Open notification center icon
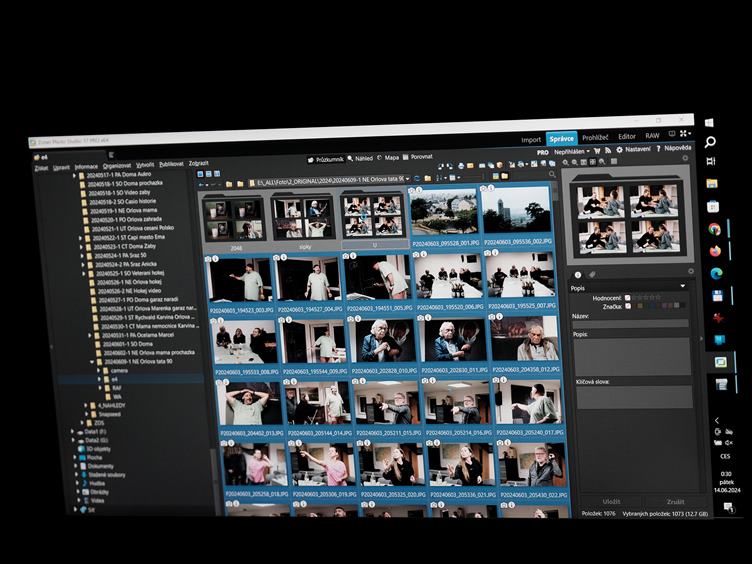Image resolution: width=752 pixels, height=564 pixels. (x=728, y=506)
